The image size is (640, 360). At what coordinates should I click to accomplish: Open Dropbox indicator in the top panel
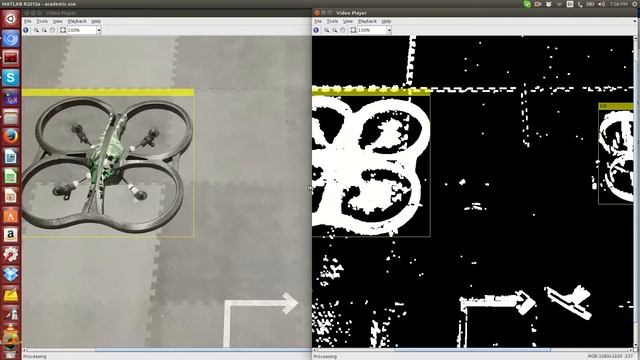549,4
